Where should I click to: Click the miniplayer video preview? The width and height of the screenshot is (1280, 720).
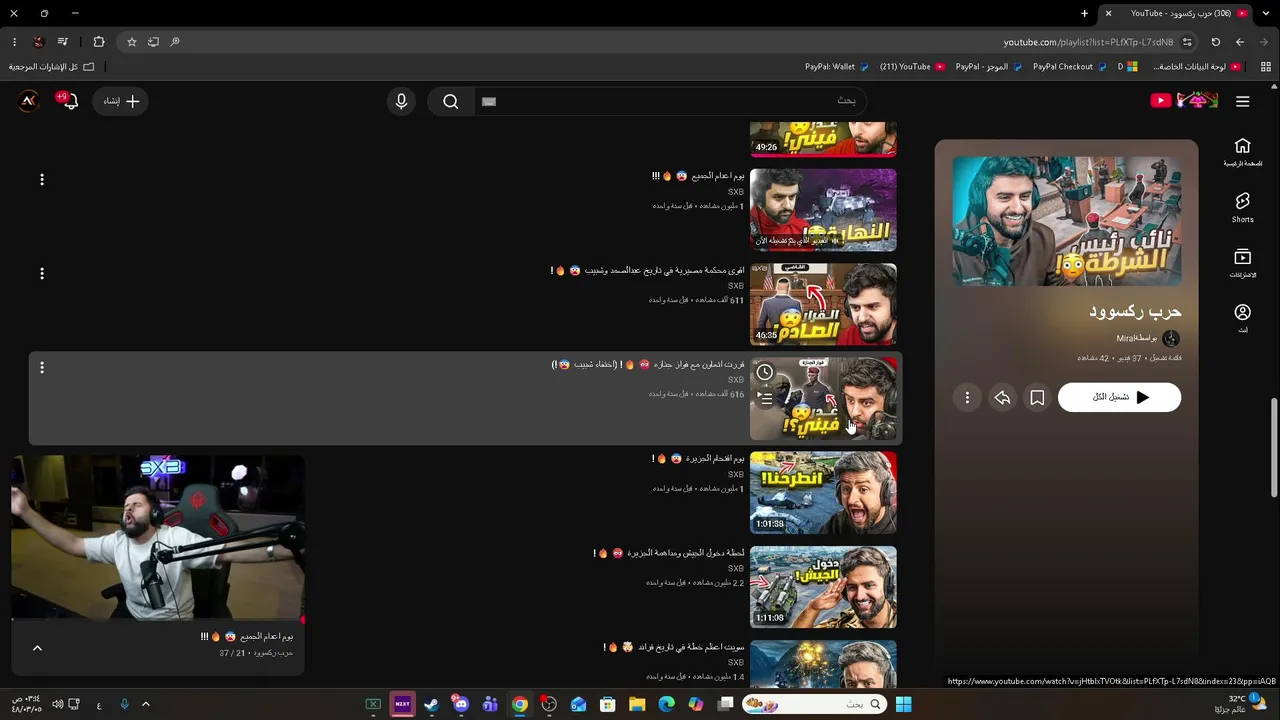tap(158, 538)
